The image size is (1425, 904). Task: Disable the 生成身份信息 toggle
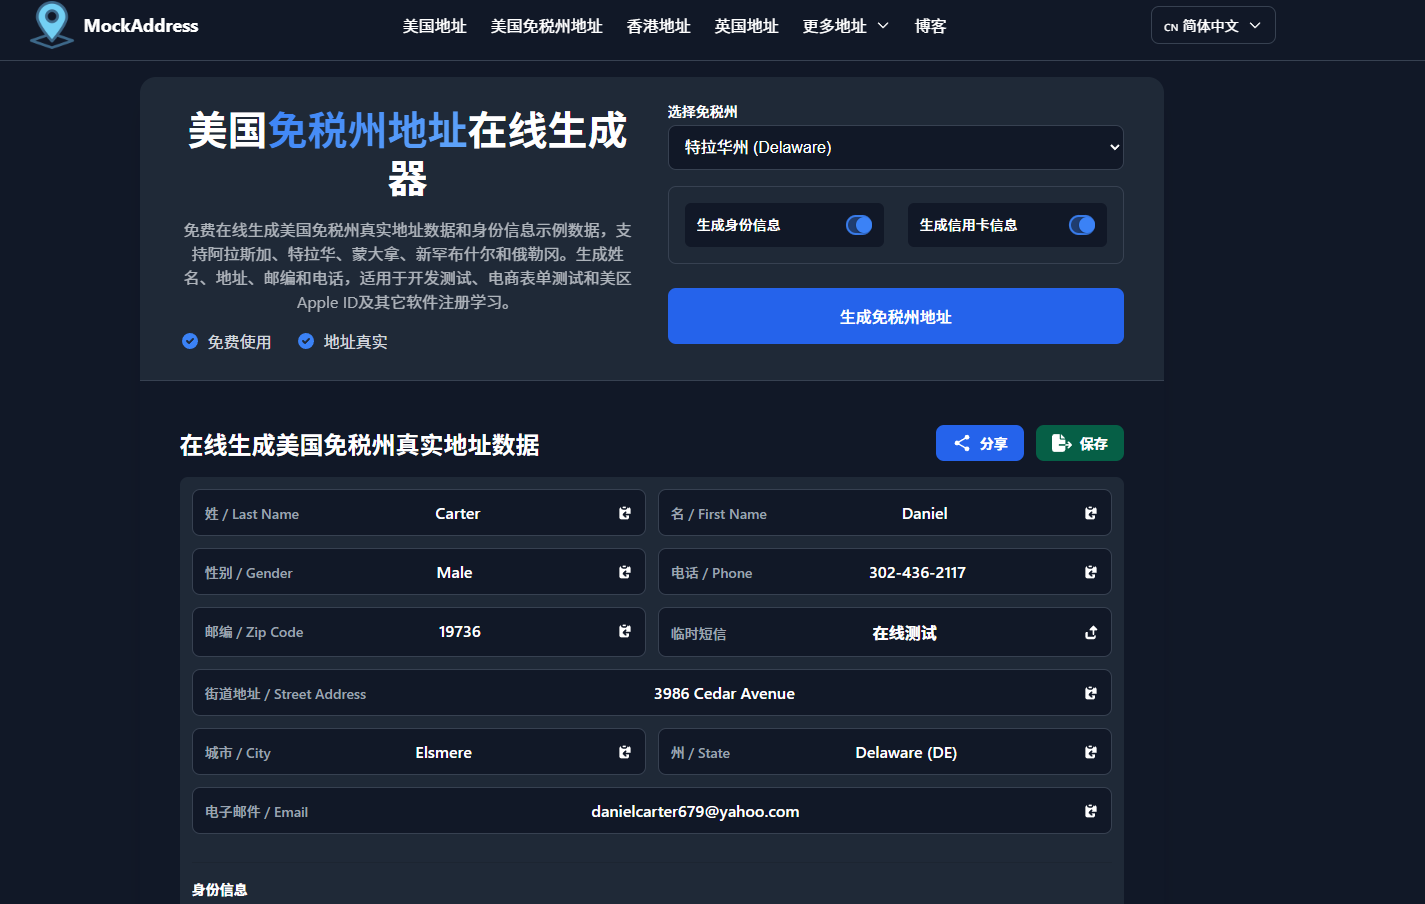tap(859, 225)
